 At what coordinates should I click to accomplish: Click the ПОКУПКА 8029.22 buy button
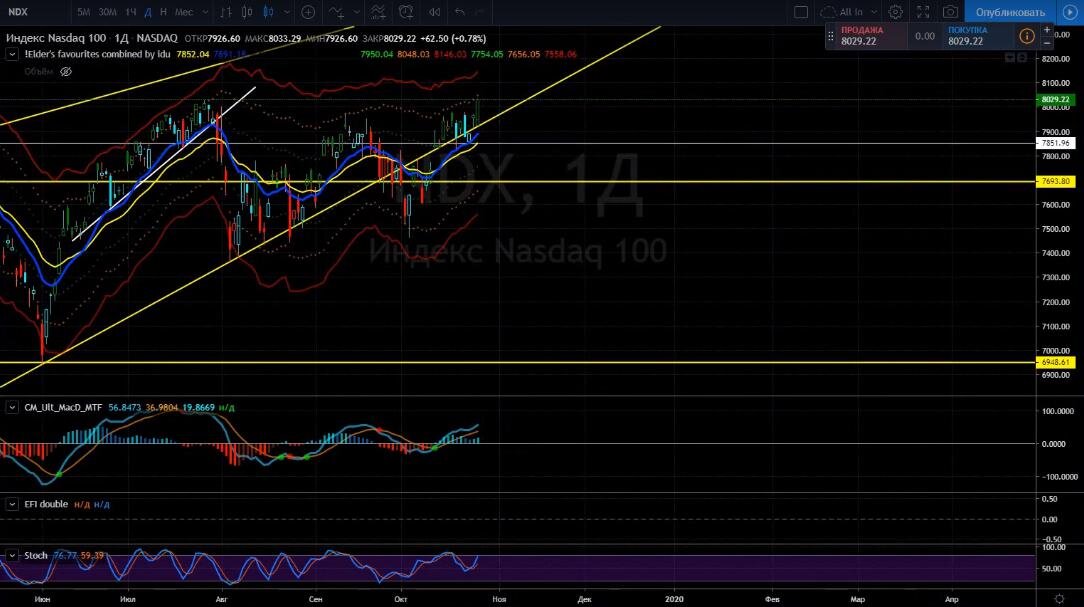[980, 36]
